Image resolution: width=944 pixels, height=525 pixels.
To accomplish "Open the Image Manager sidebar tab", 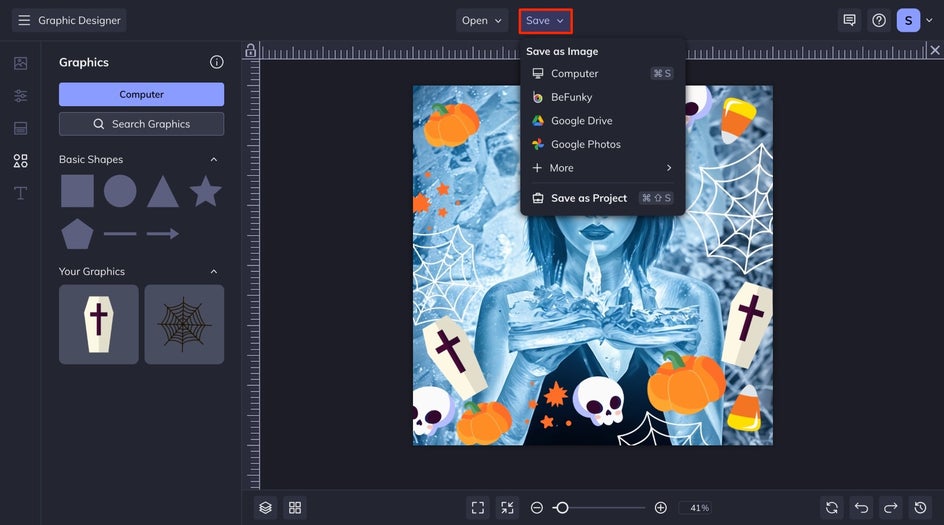I will pos(20,63).
